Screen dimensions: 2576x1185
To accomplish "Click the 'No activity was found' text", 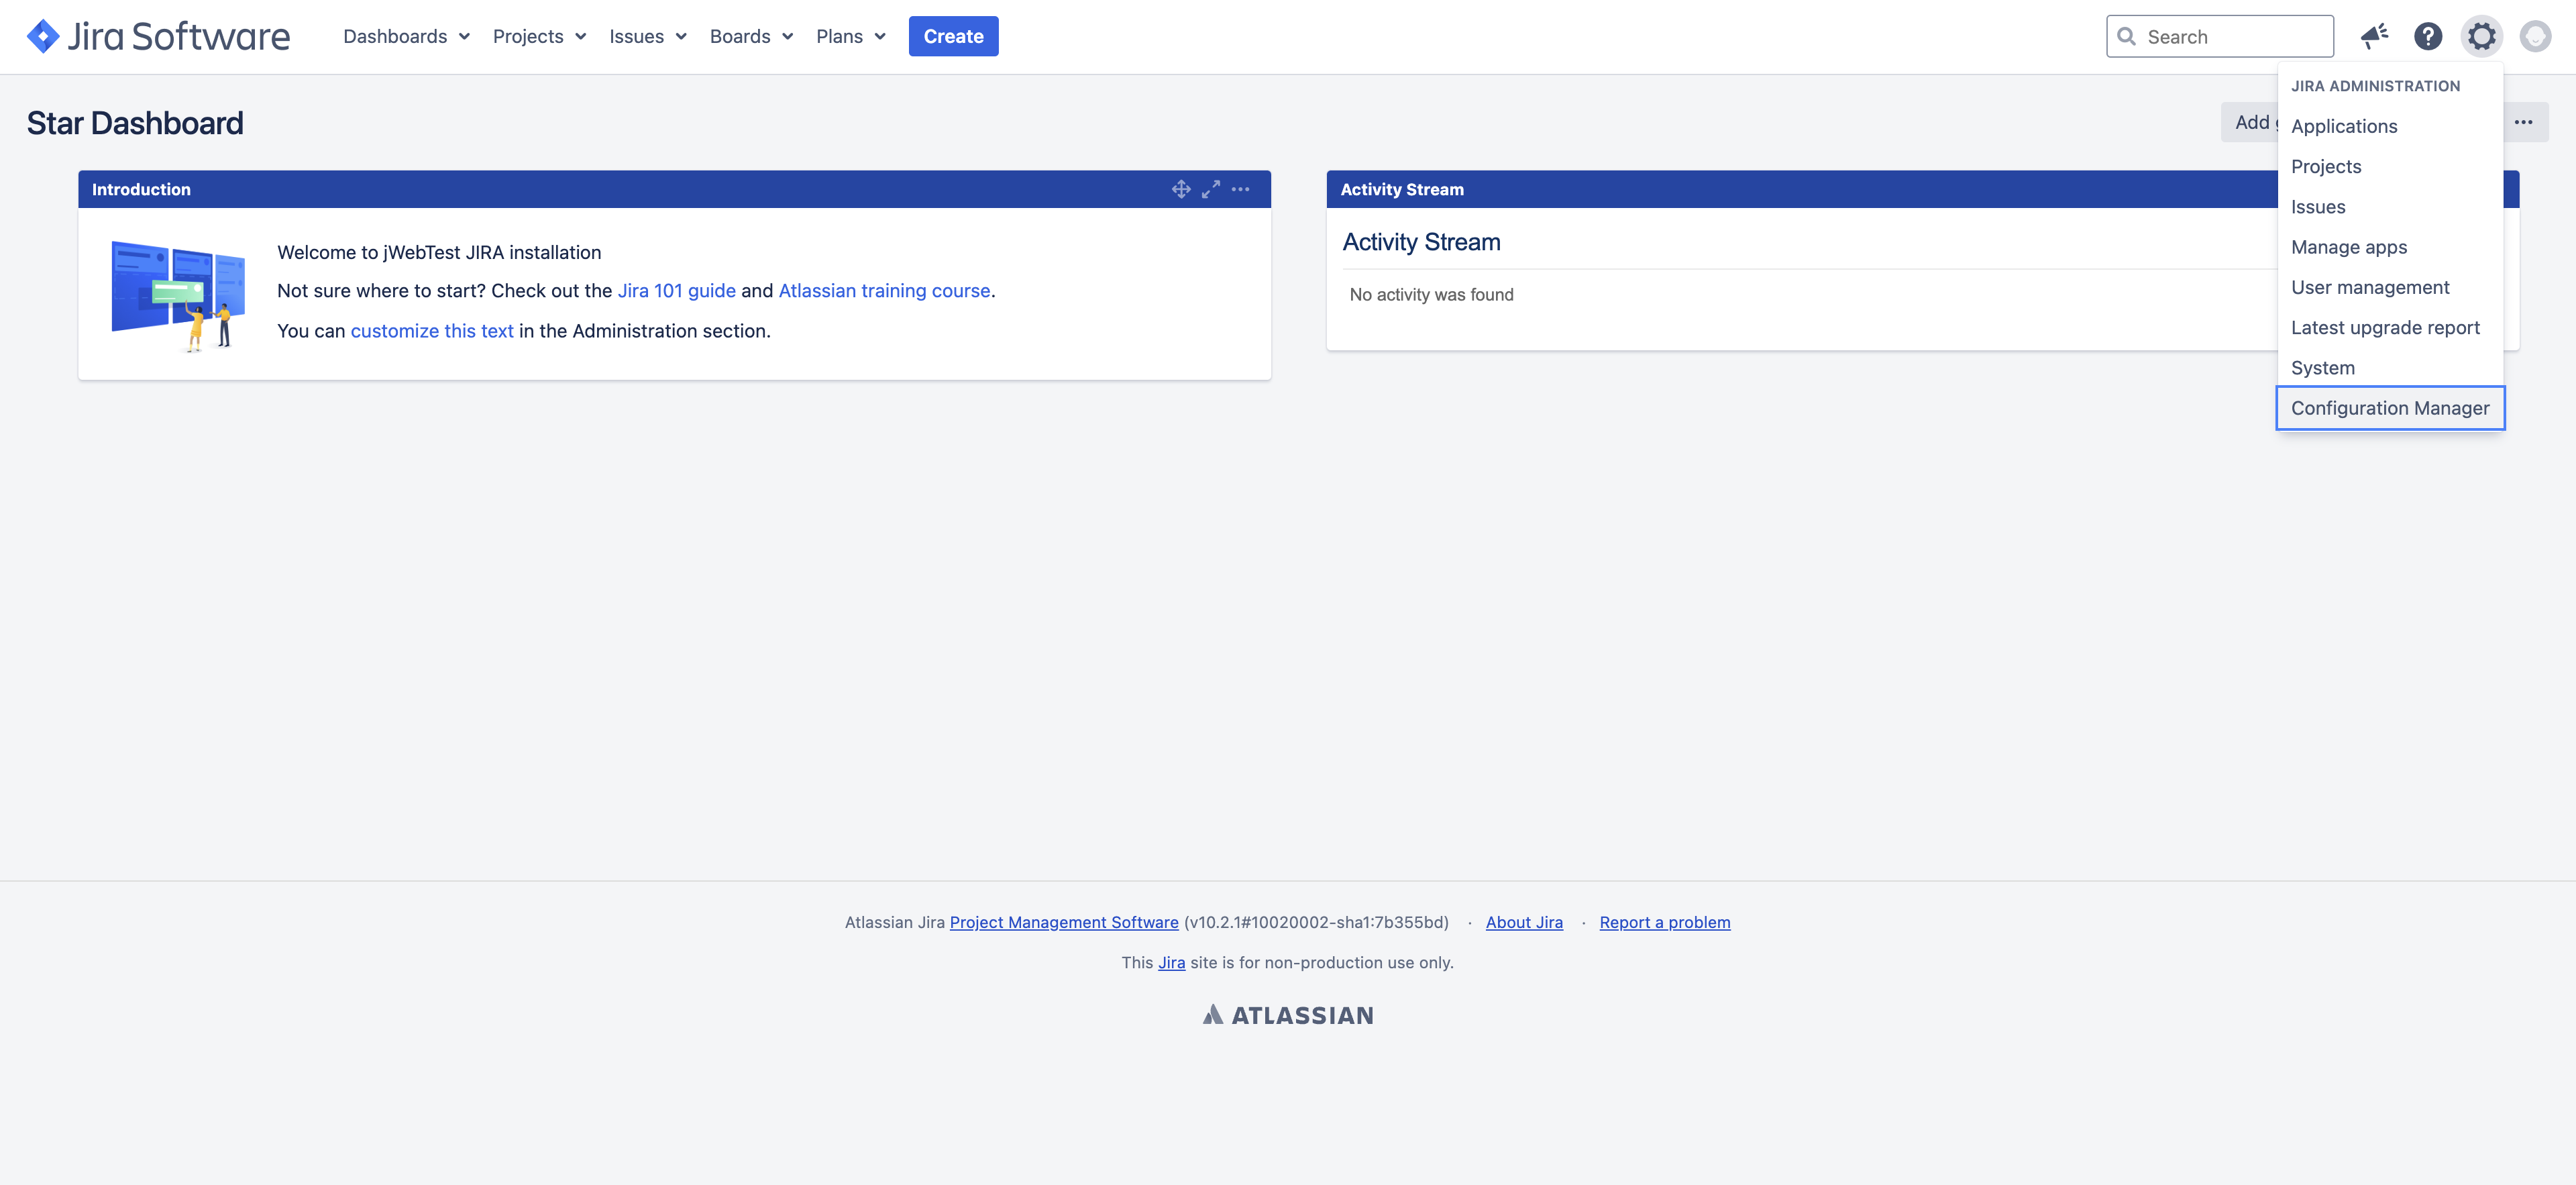I will 1431,295.
